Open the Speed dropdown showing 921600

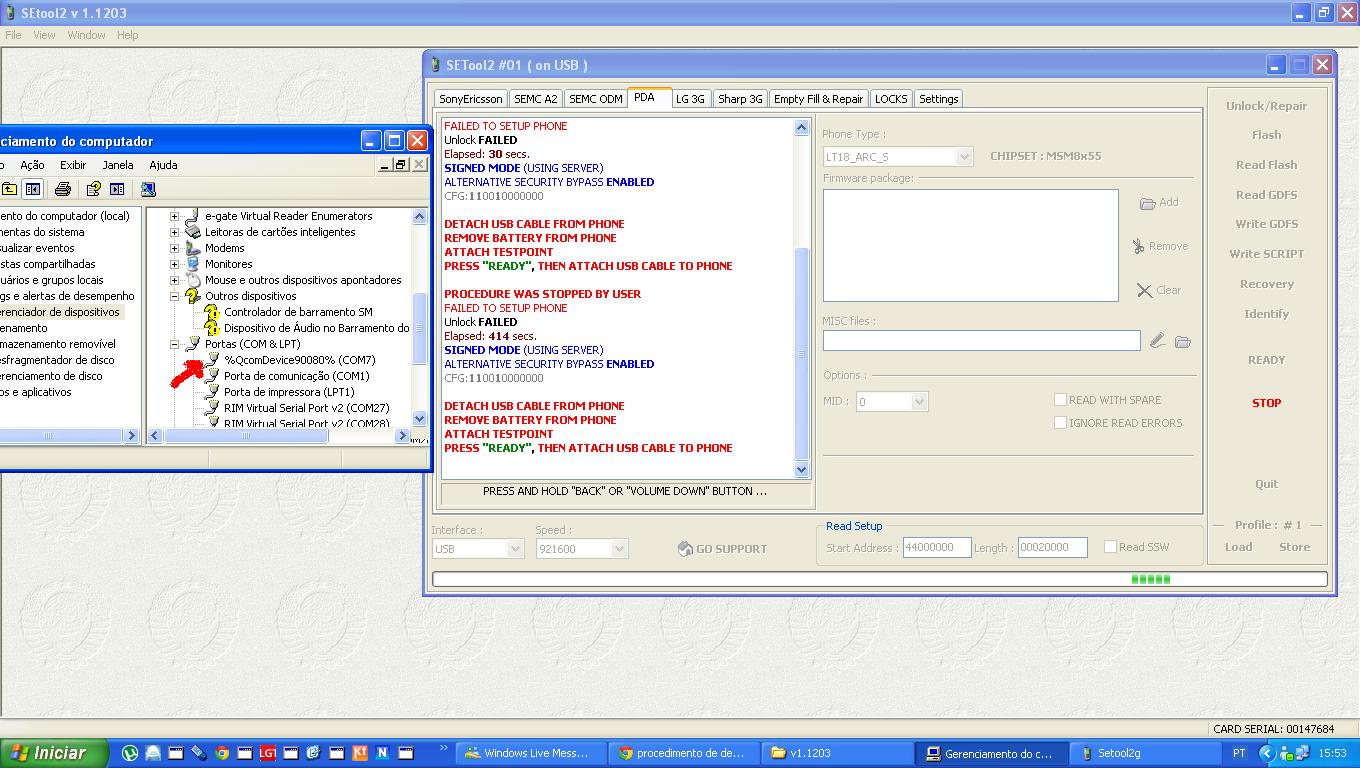point(619,549)
